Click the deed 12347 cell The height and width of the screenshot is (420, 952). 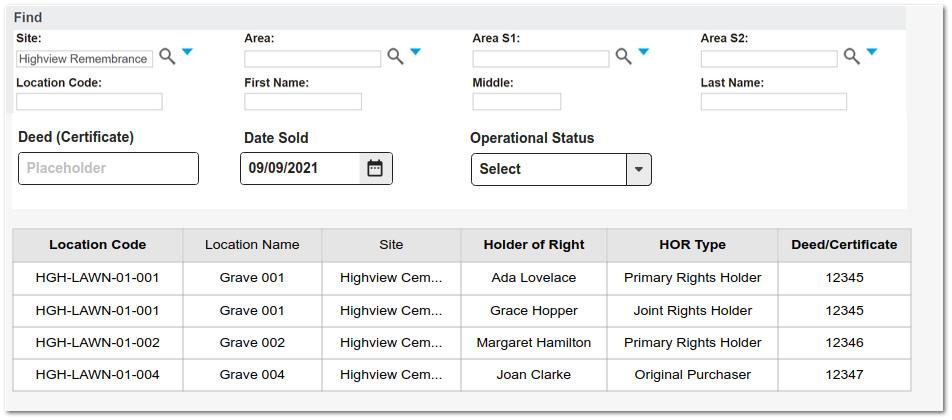pyautogui.click(x=845, y=375)
